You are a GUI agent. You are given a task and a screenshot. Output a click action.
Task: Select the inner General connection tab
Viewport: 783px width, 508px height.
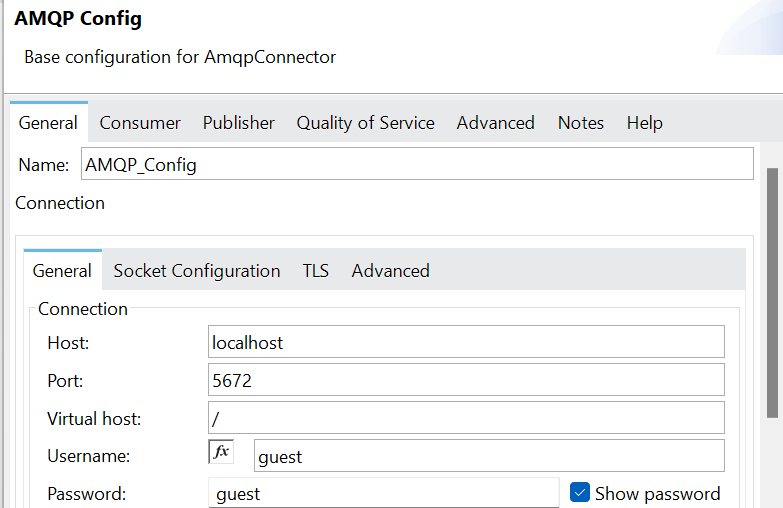62,271
